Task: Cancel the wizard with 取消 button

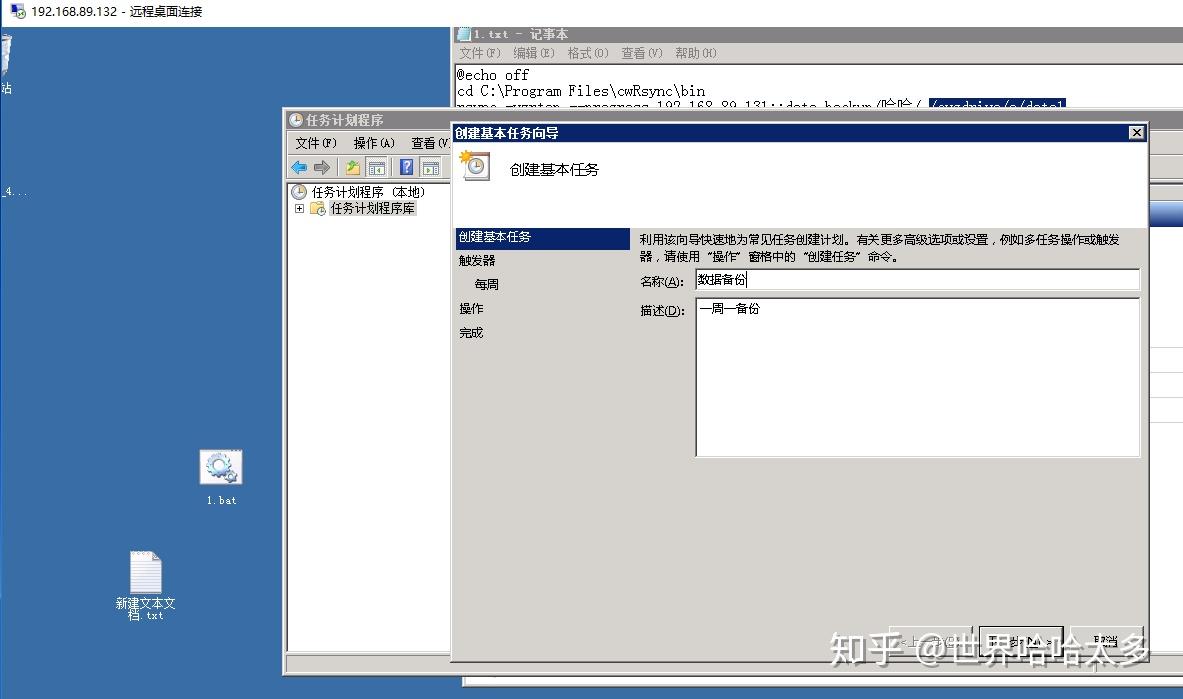Action: coord(1106,640)
